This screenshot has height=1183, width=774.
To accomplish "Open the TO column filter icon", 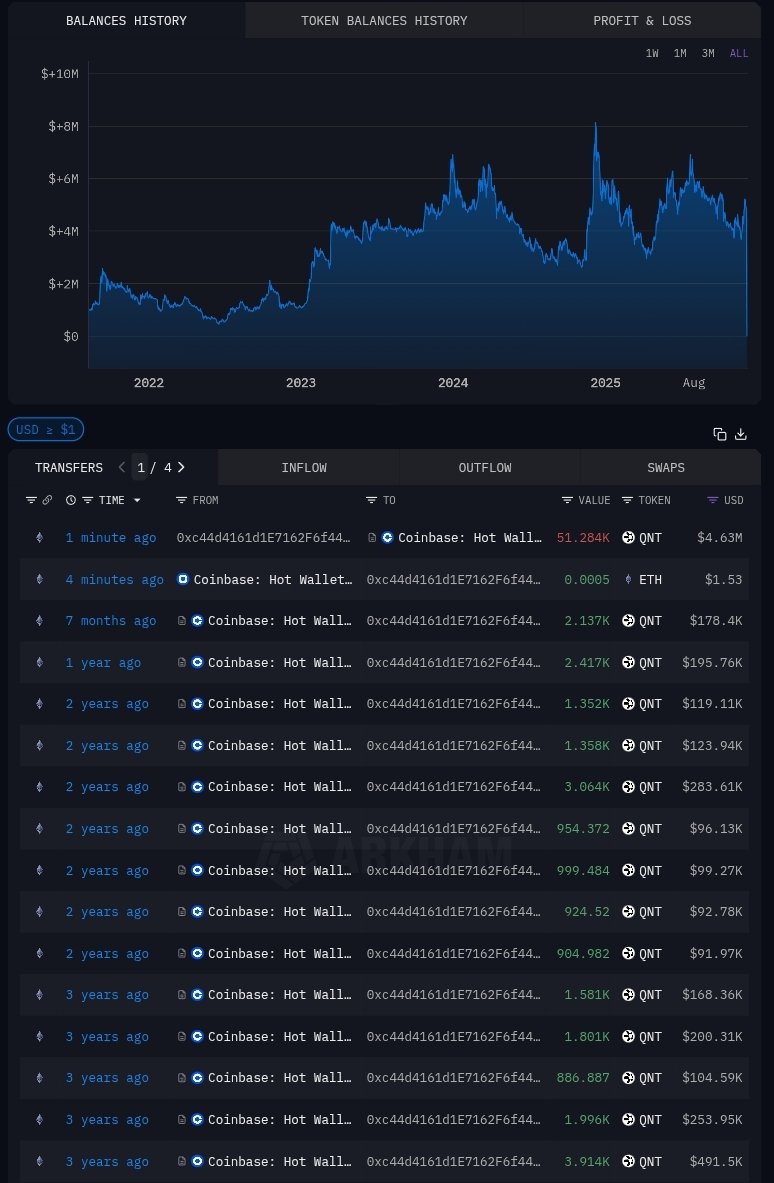I will click(x=371, y=500).
